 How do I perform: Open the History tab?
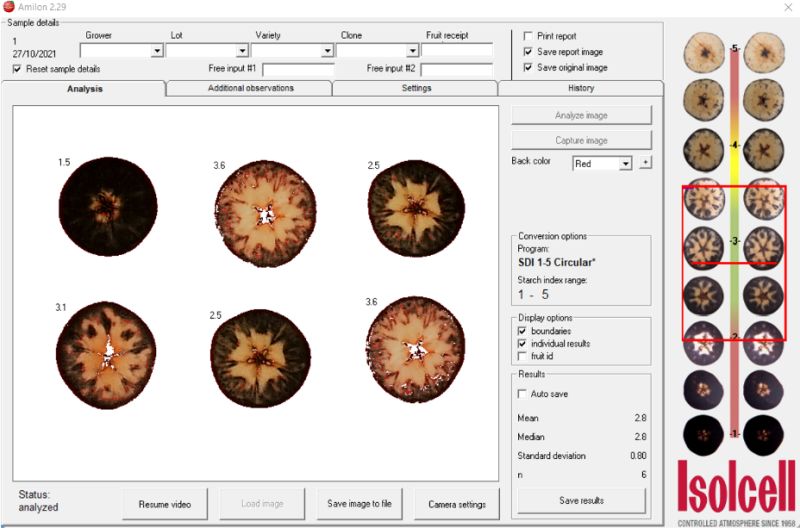click(x=581, y=88)
